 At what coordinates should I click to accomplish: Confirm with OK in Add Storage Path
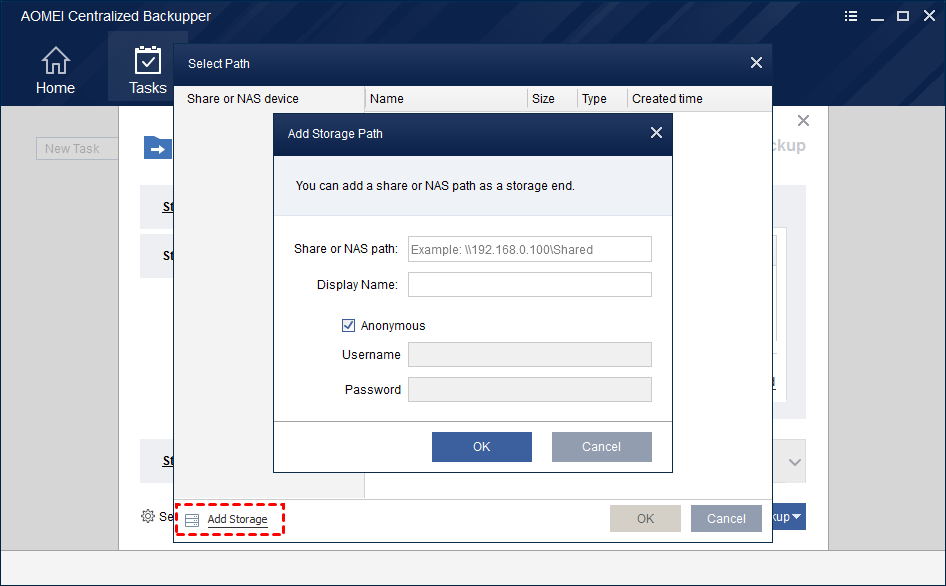481,447
